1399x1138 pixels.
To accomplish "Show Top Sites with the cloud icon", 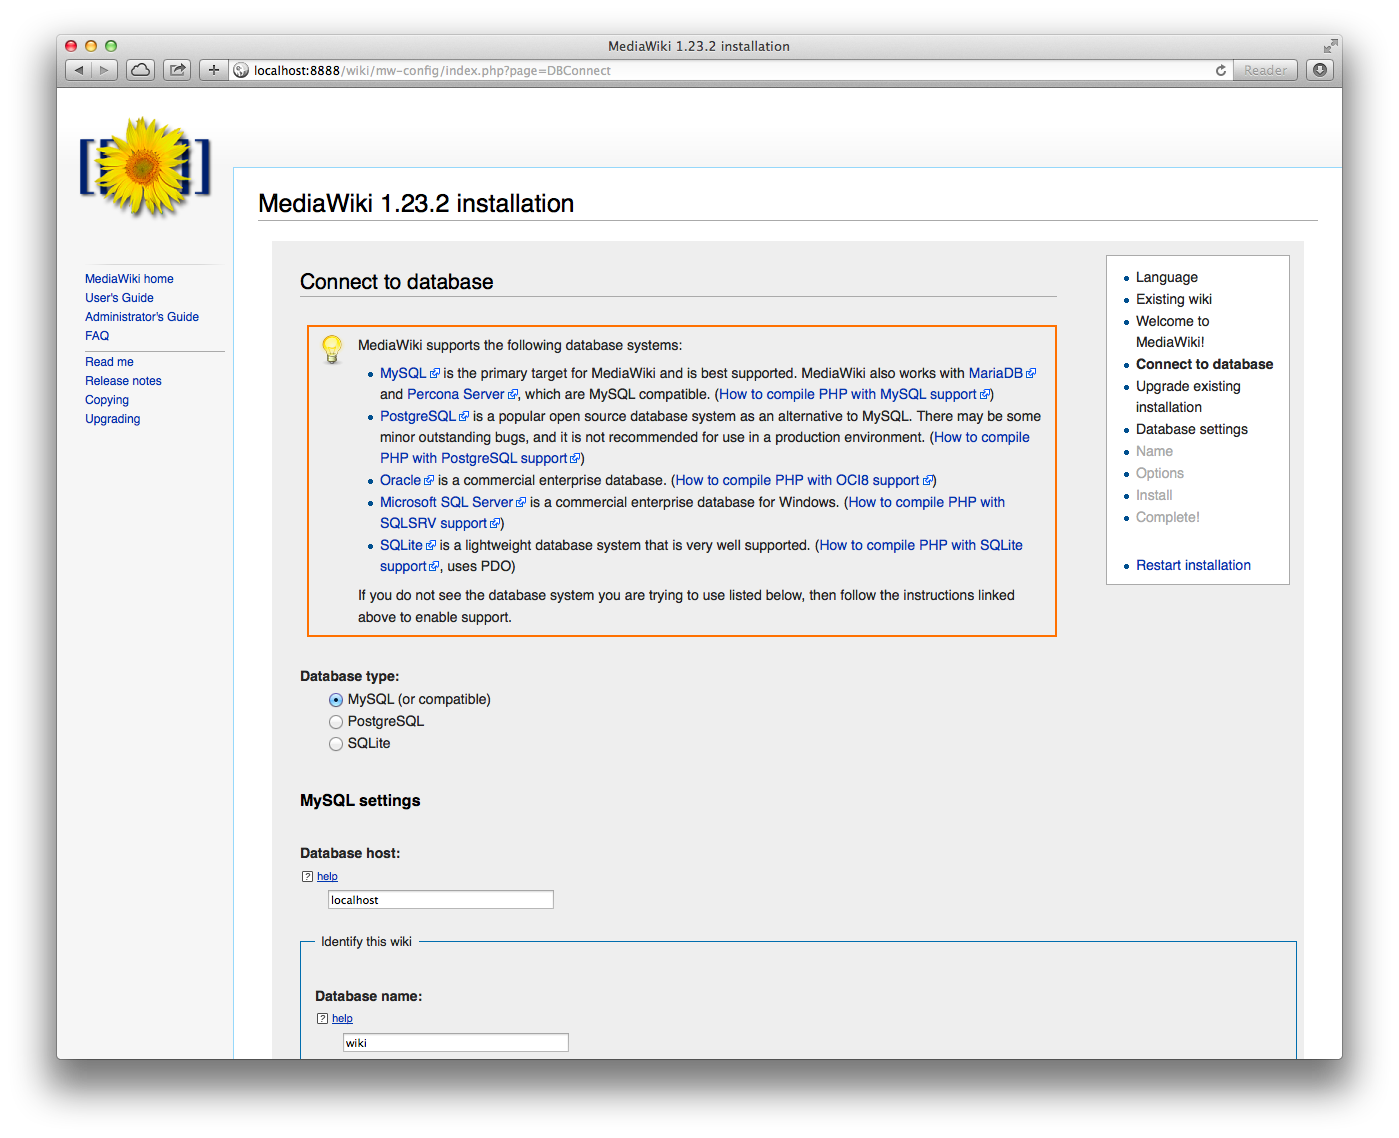I will [x=140, y=70].
